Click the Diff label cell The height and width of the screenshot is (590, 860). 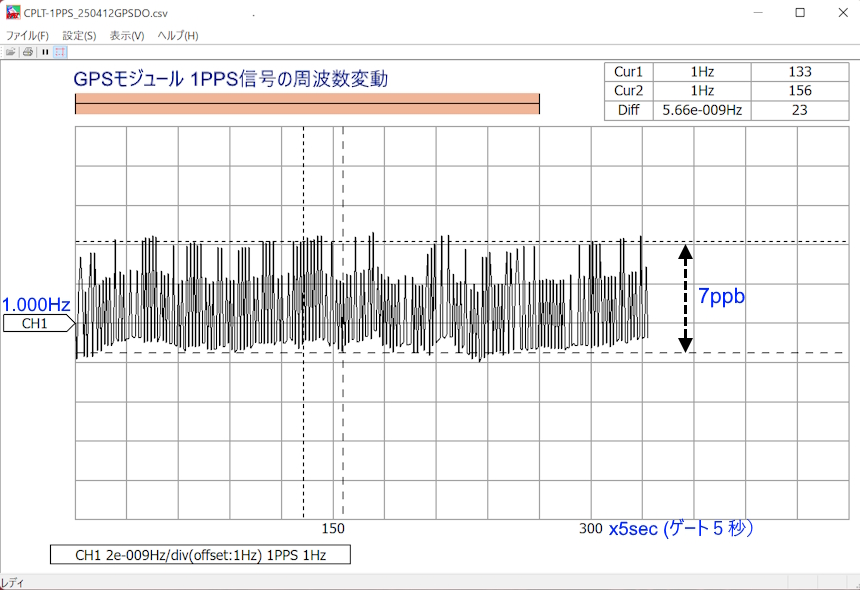pos(629,110)
